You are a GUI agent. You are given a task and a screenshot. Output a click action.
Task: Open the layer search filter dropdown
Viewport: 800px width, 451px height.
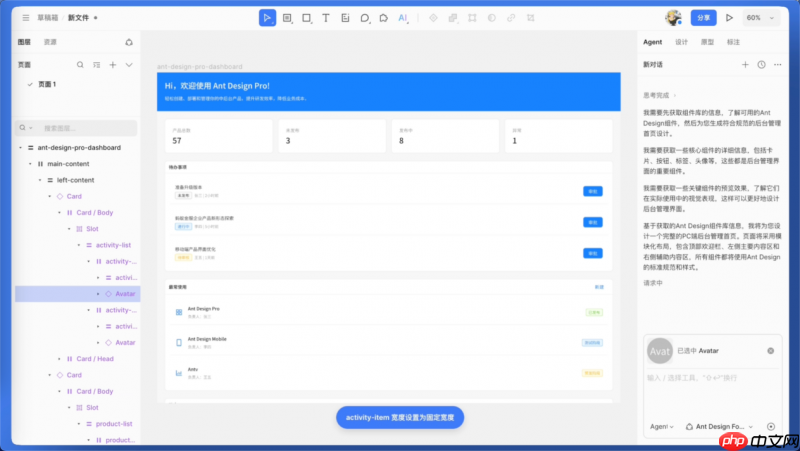click(x=26, y=128)
